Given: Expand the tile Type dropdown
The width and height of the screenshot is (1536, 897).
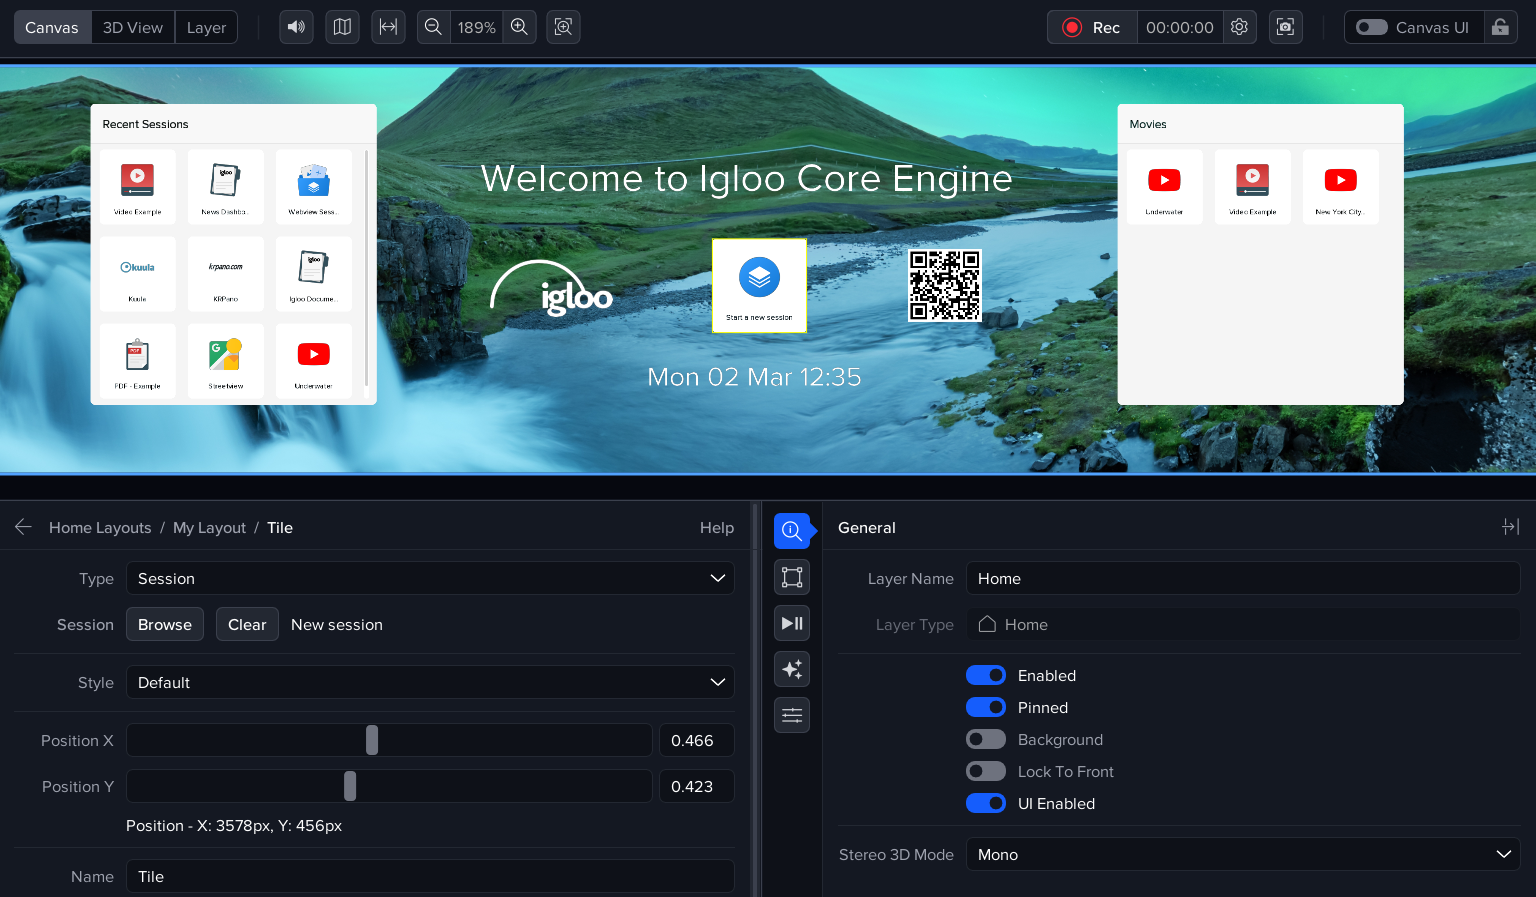Looking at the screenshot, I should tap(430, 579).
